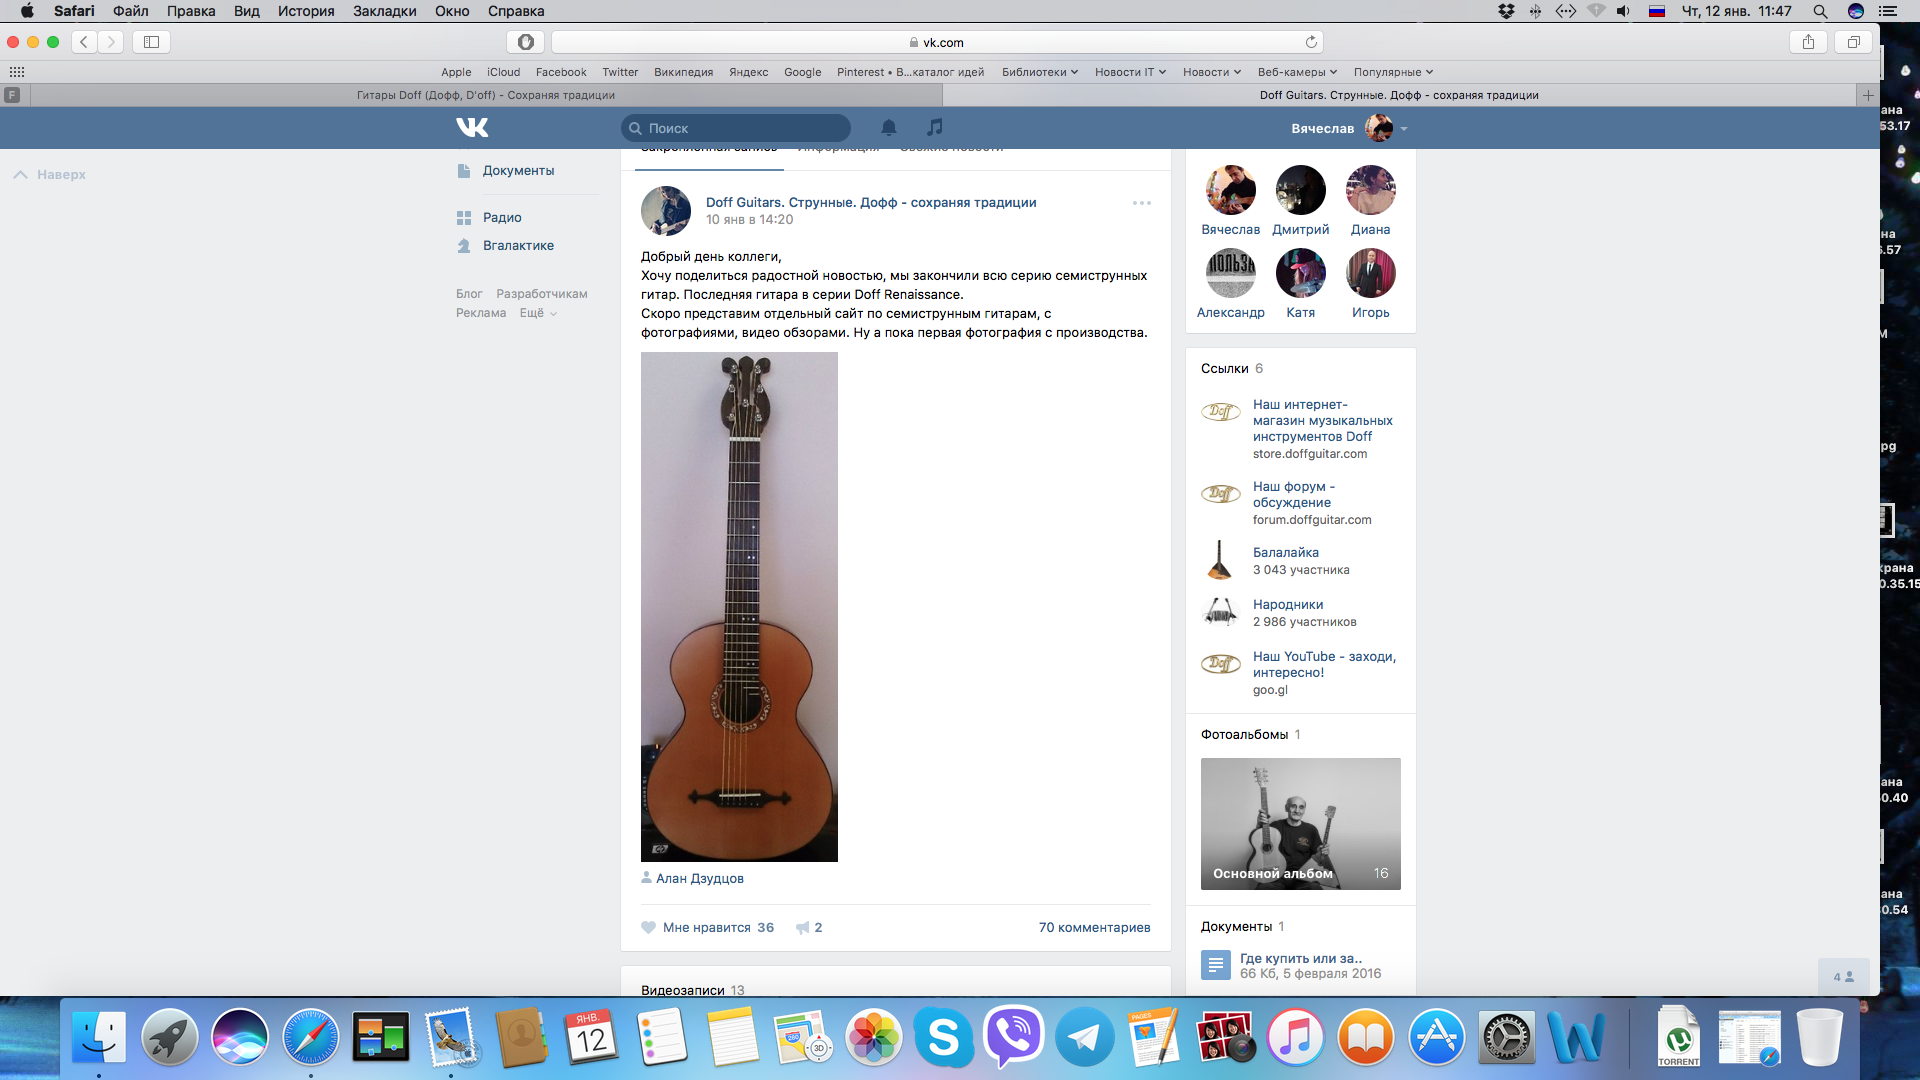Open the Библиотеки bookmarks folder dropdown
Viewport: 1920px width, 1080px height.
coord(1039,72)
